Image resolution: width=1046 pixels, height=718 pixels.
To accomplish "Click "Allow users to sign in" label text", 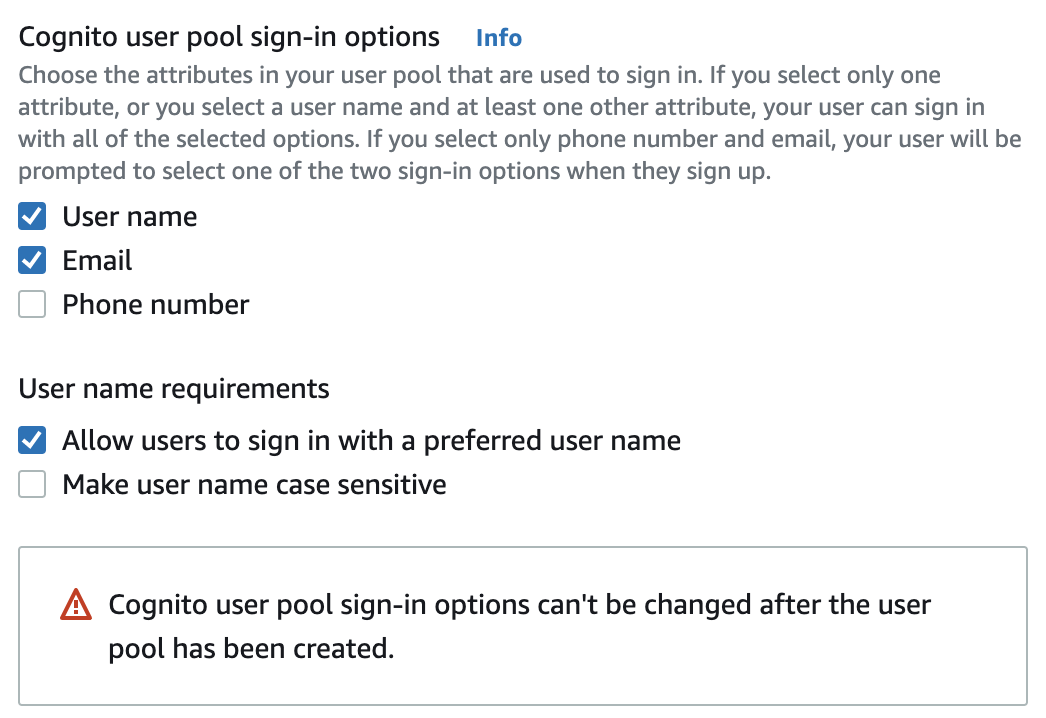I will coord(371,441).
